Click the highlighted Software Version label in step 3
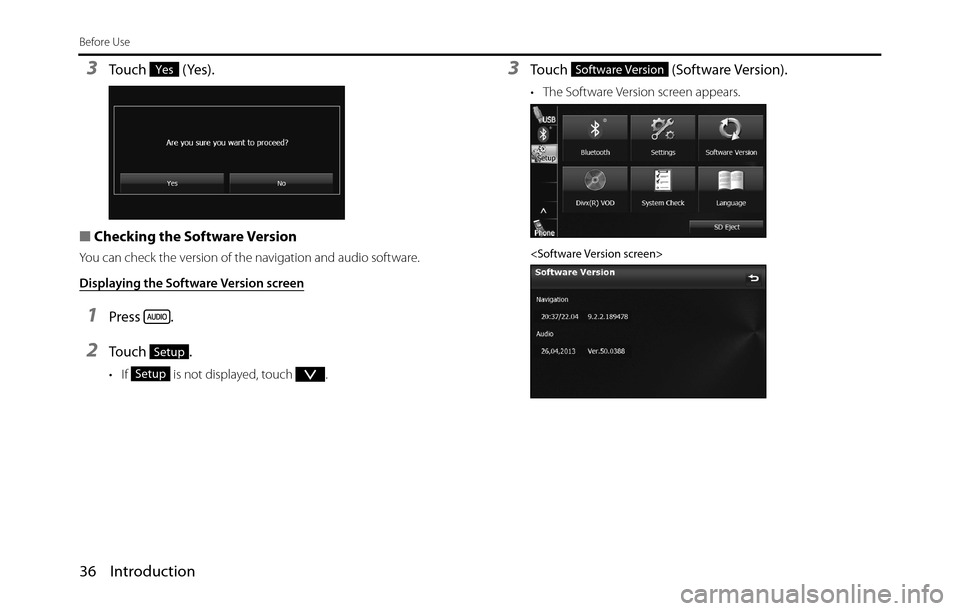 [x=620, y=70]
